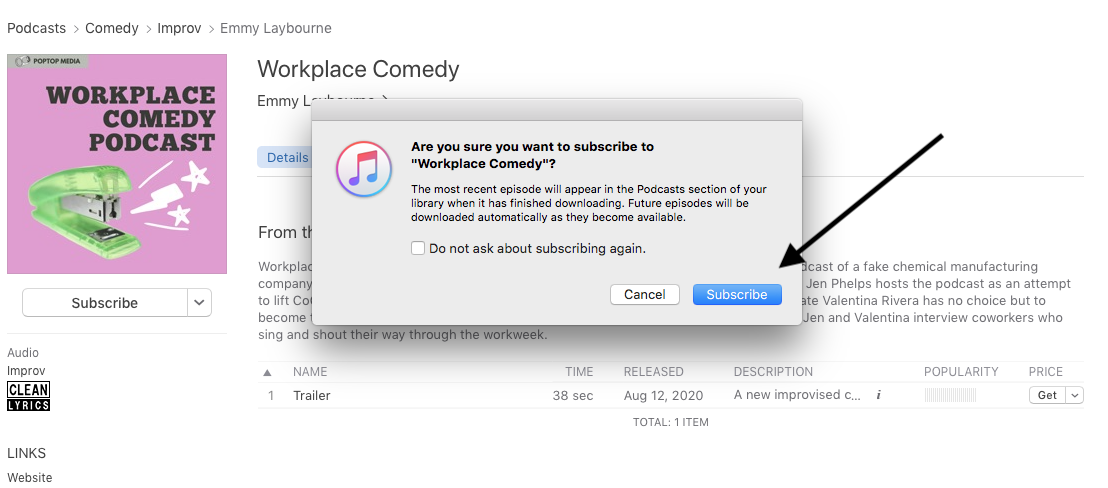Image resolution: width=1108 pixels, height=488 pixels.
Task: Open the Workplace Comedy Podcast artwork
Action: 117,164
